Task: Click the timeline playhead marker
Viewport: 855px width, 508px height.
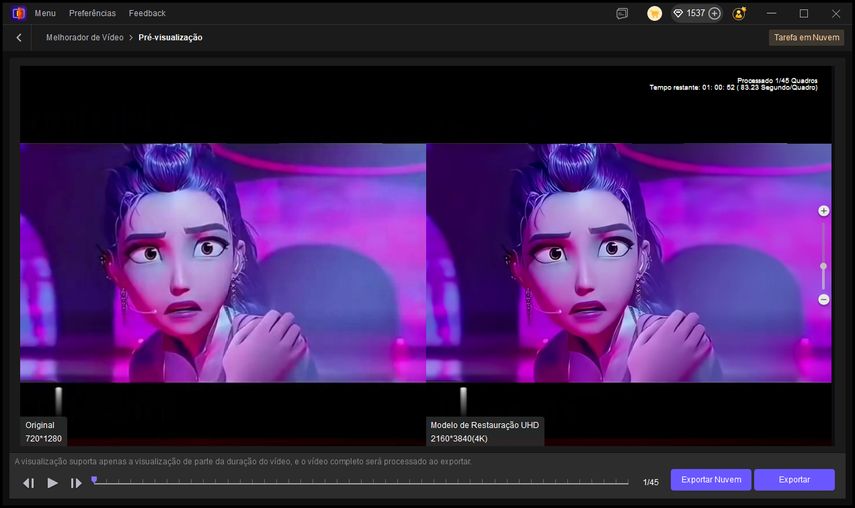Action: tap(94, 480)
